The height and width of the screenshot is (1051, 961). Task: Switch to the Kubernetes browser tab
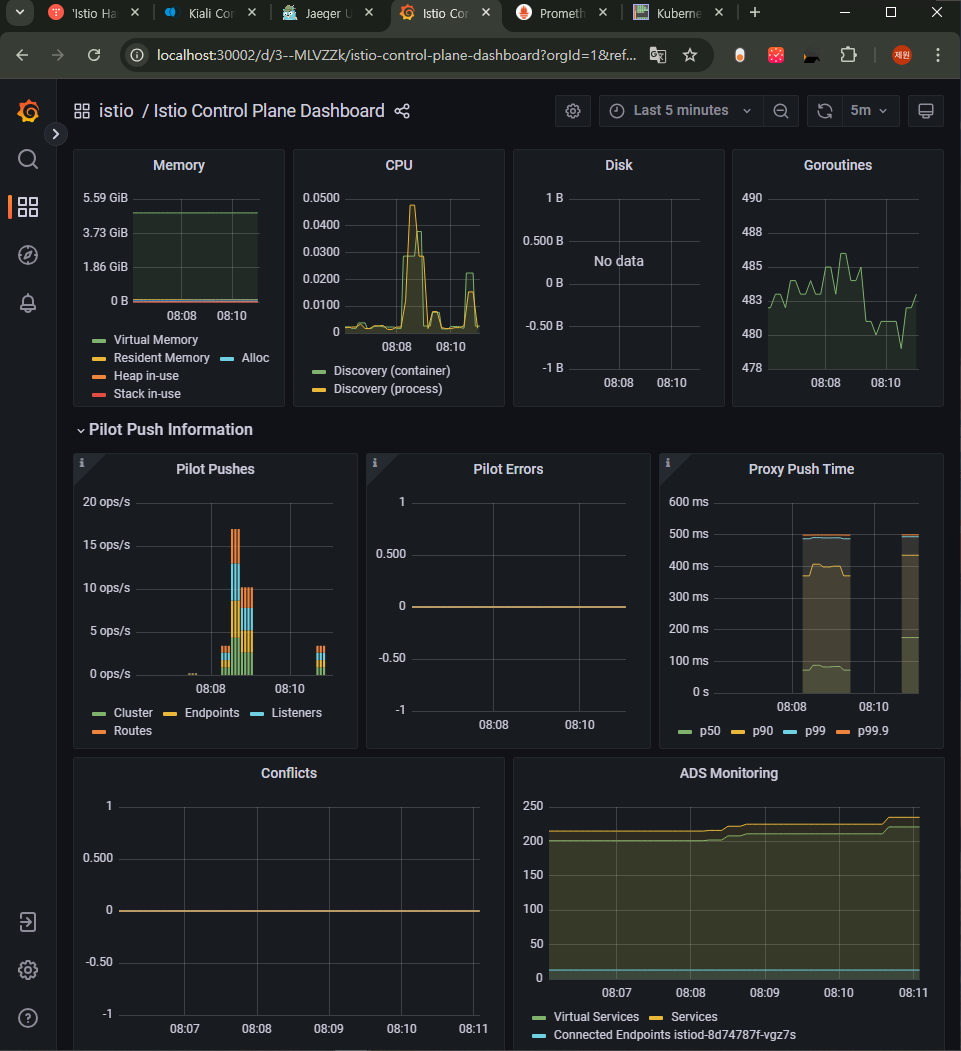(678, 13)
